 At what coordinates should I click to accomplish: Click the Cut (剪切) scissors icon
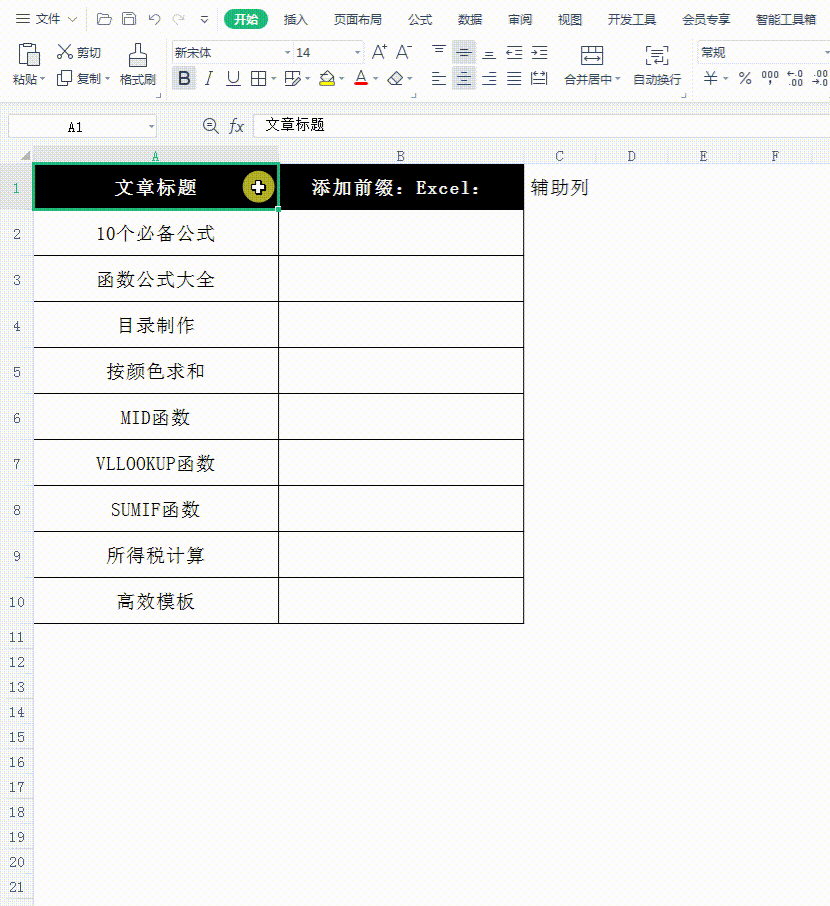click(65, 52)
